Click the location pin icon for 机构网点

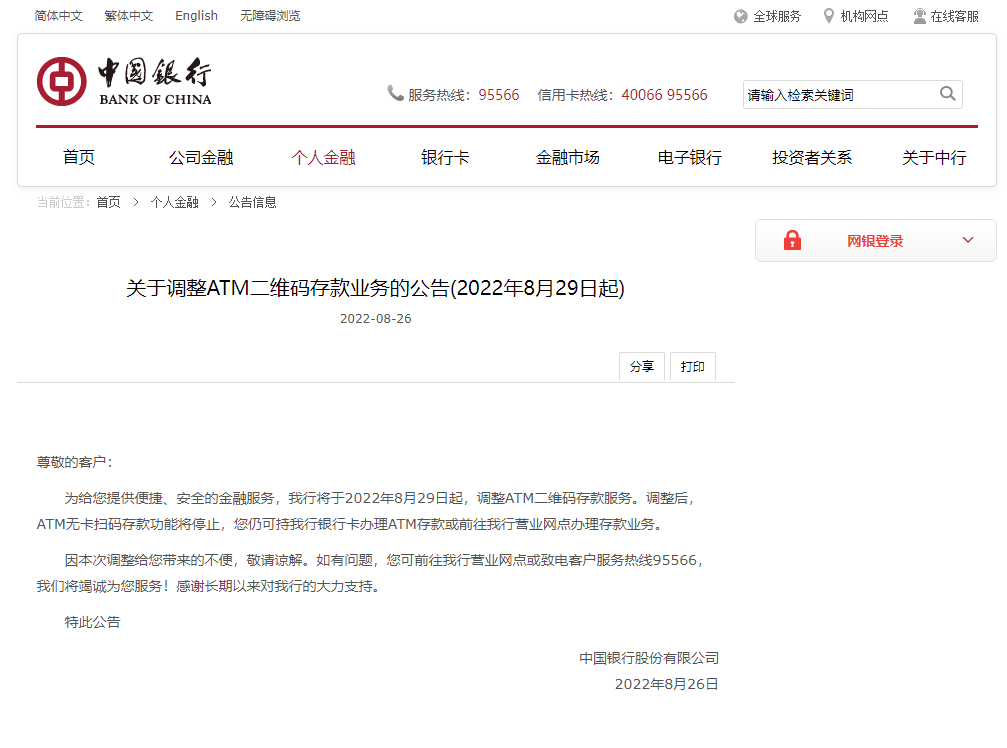pos(828,16)
